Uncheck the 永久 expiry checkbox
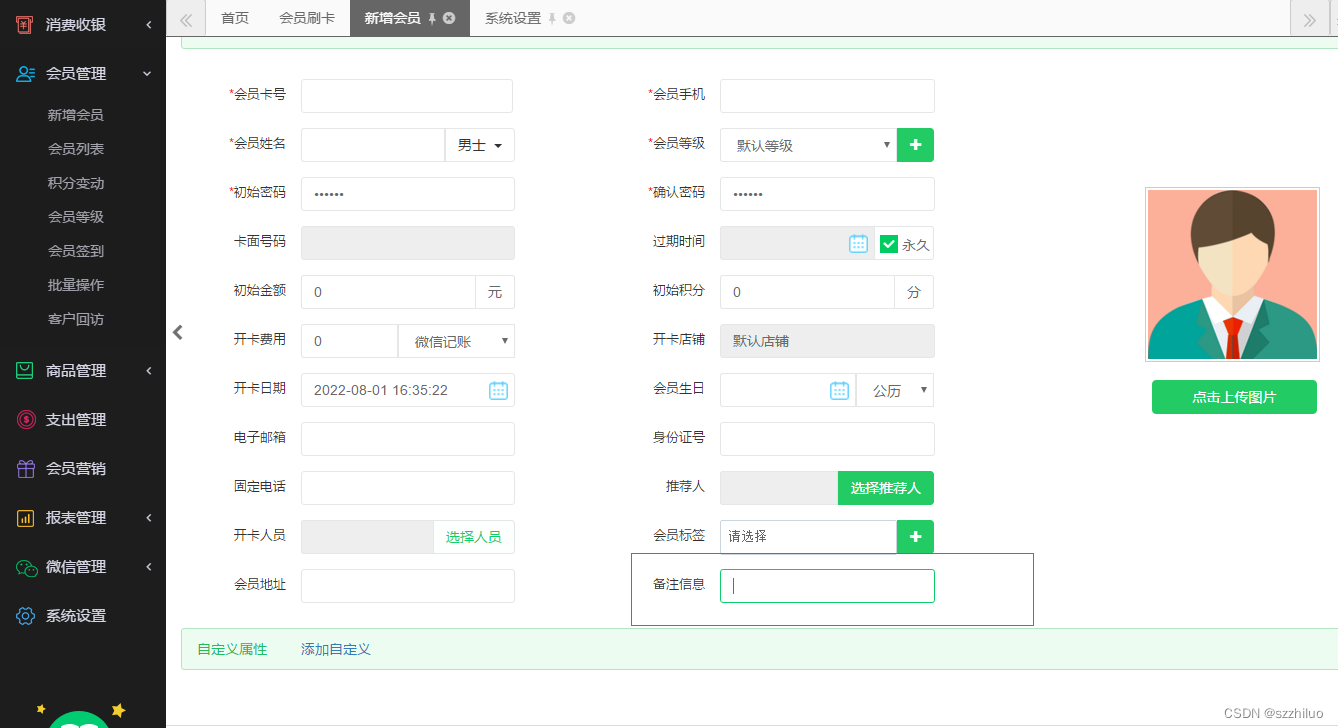The image size is (1338, 728). (x=888, y=244)
